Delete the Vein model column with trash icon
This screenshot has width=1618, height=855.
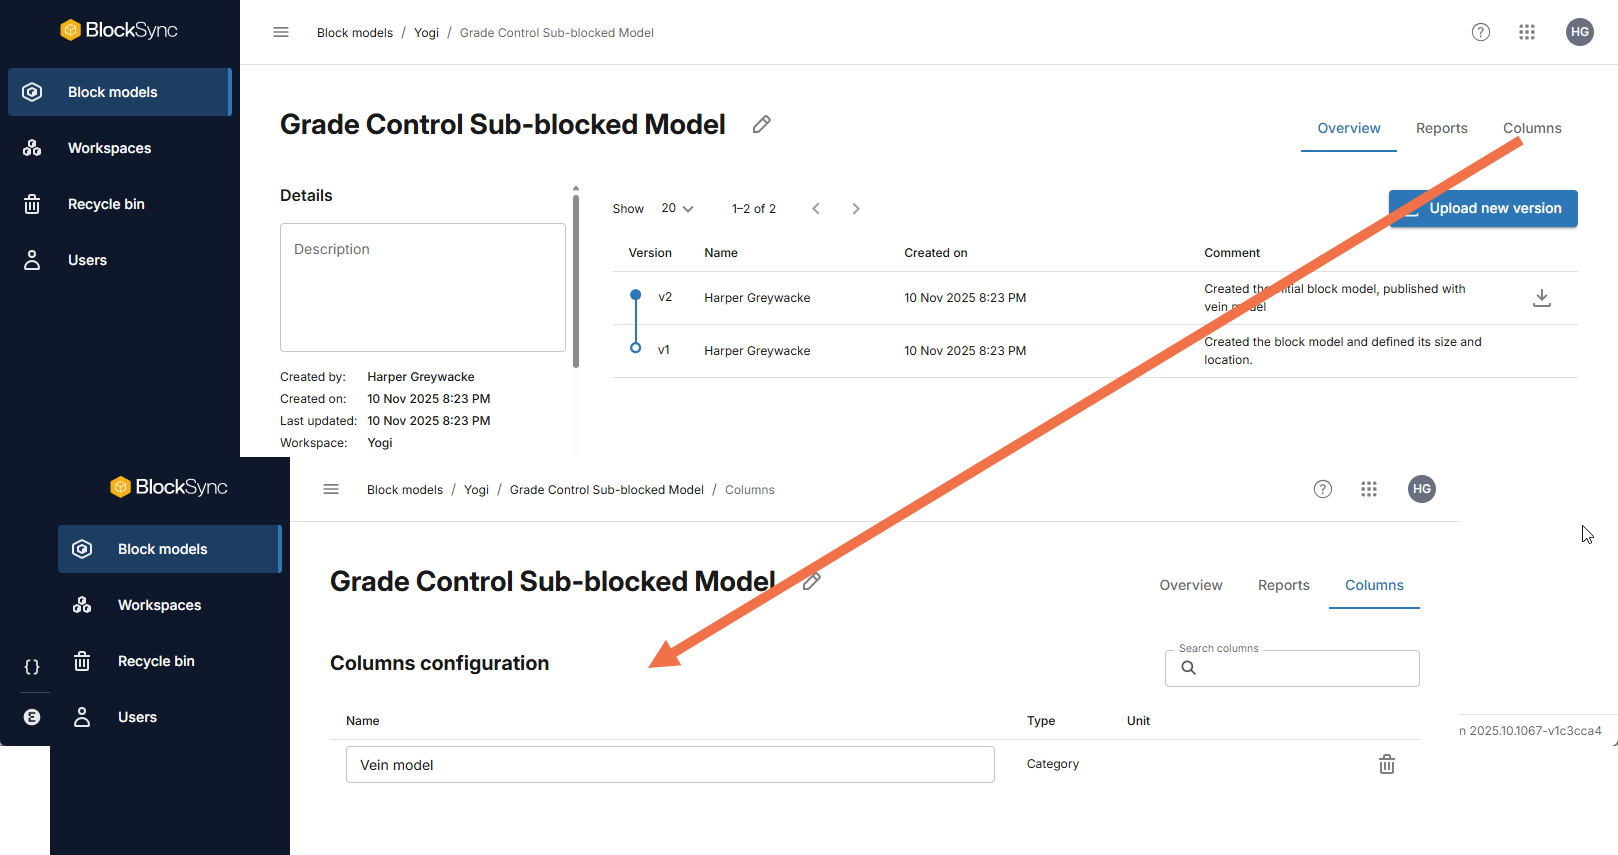click(1387, 765)
